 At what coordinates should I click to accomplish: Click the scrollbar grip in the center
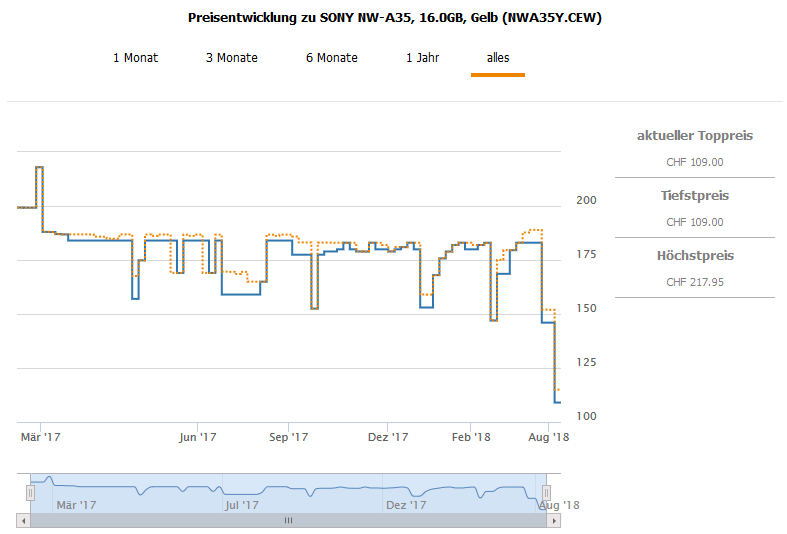(x=288, y=521)
